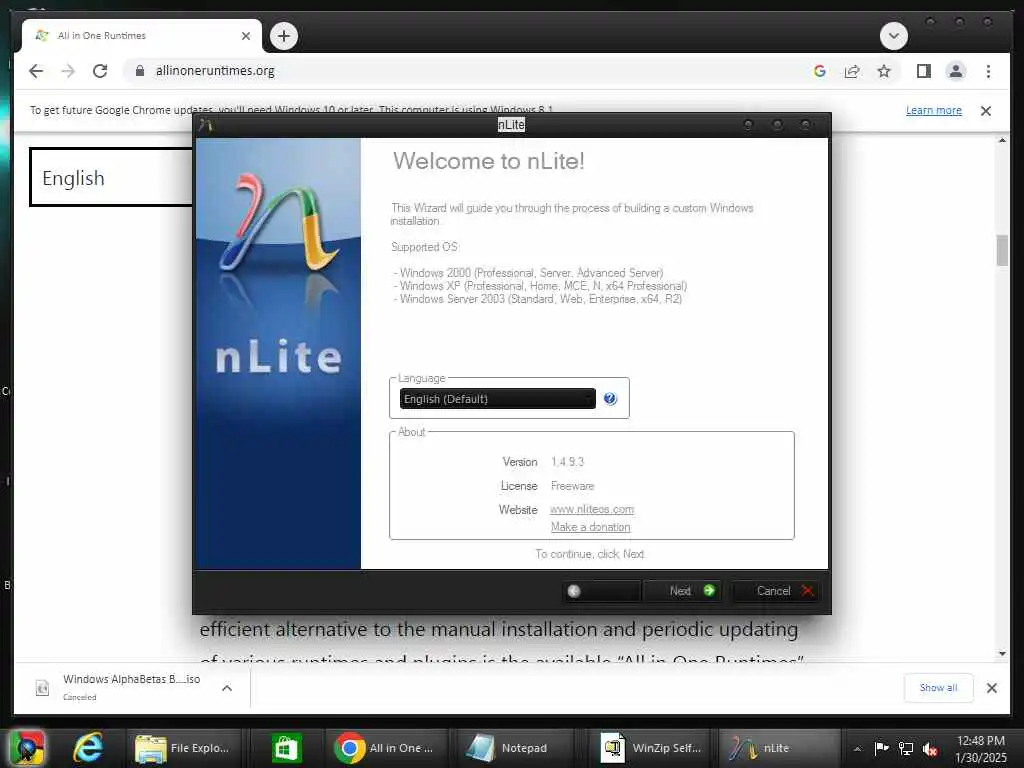Screen dimensions: 1024x768
Task: Click Learn more in Chrome update notice
Action: 933,110
